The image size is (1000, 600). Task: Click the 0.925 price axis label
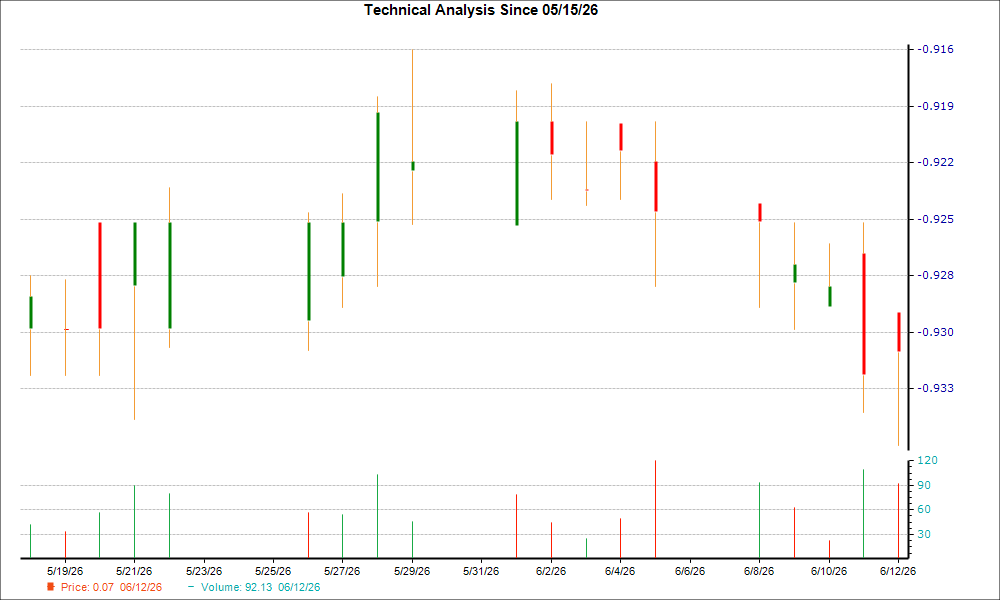[938, 219]
